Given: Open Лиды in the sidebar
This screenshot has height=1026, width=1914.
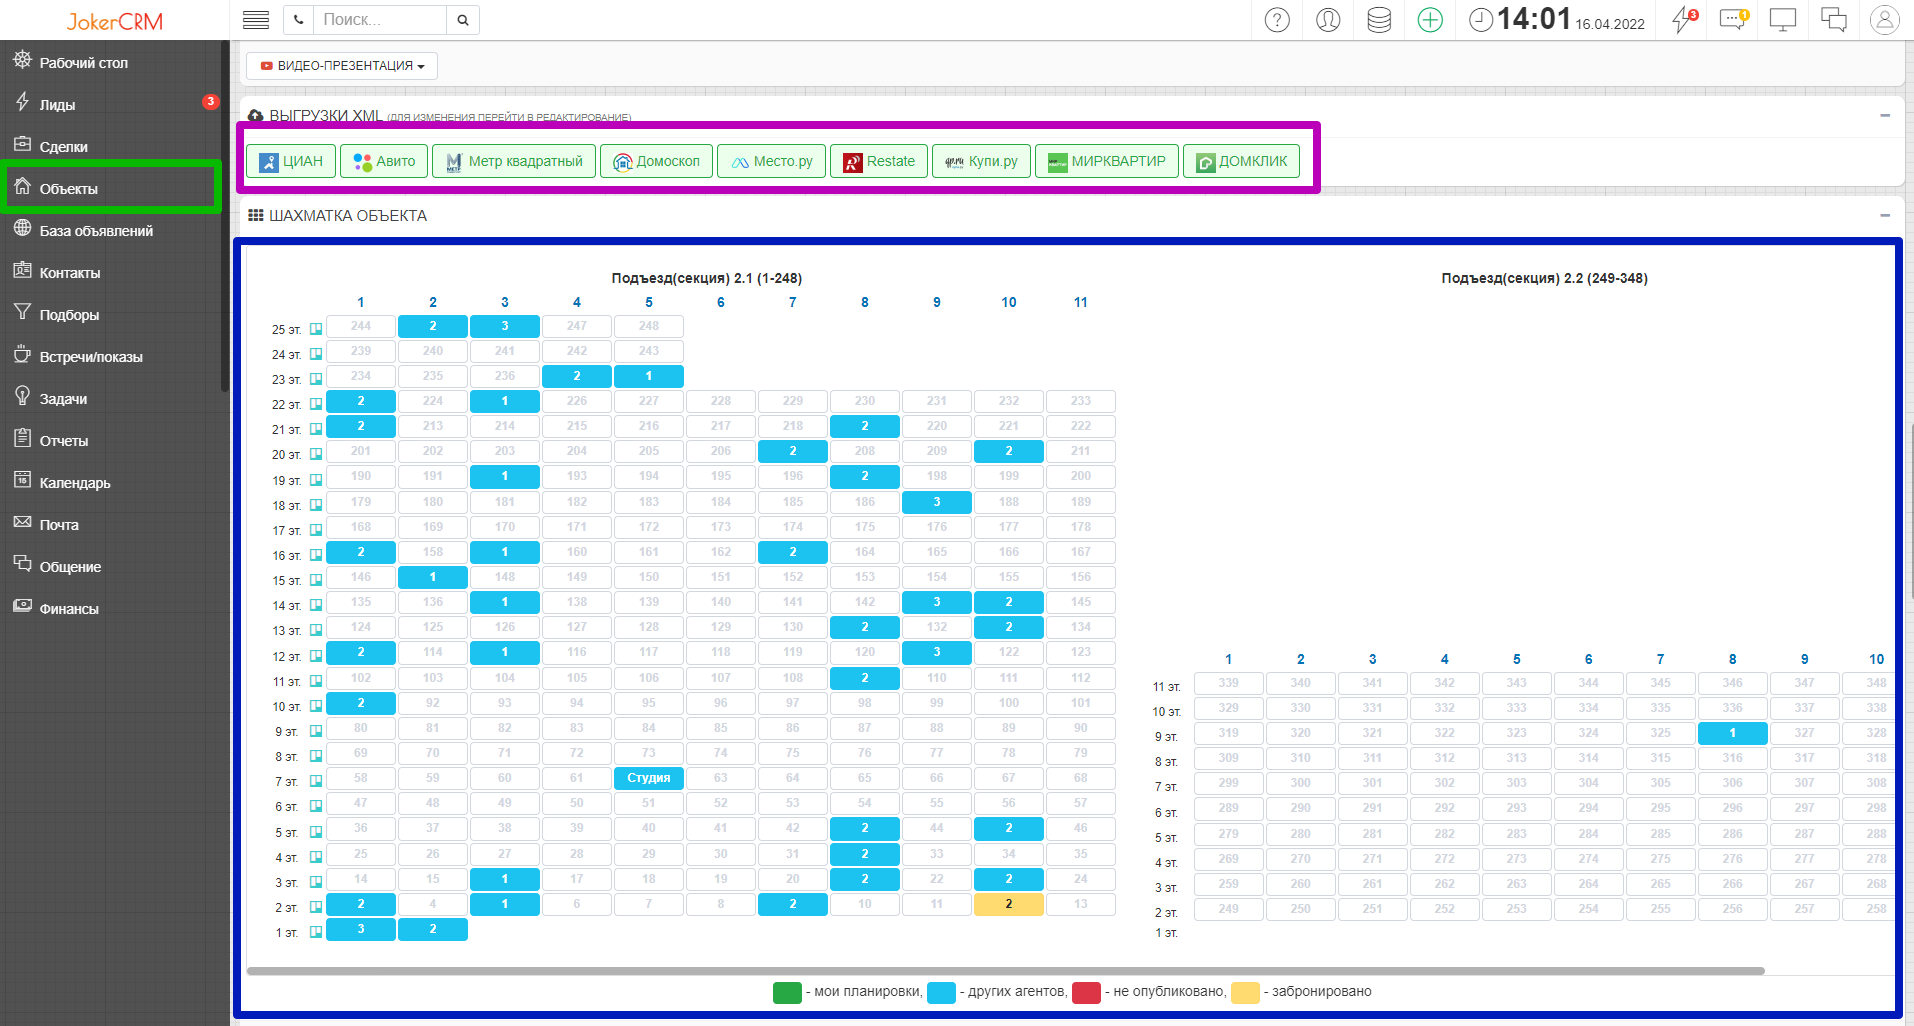Looking at the screenshot, I should pos(57,105).
